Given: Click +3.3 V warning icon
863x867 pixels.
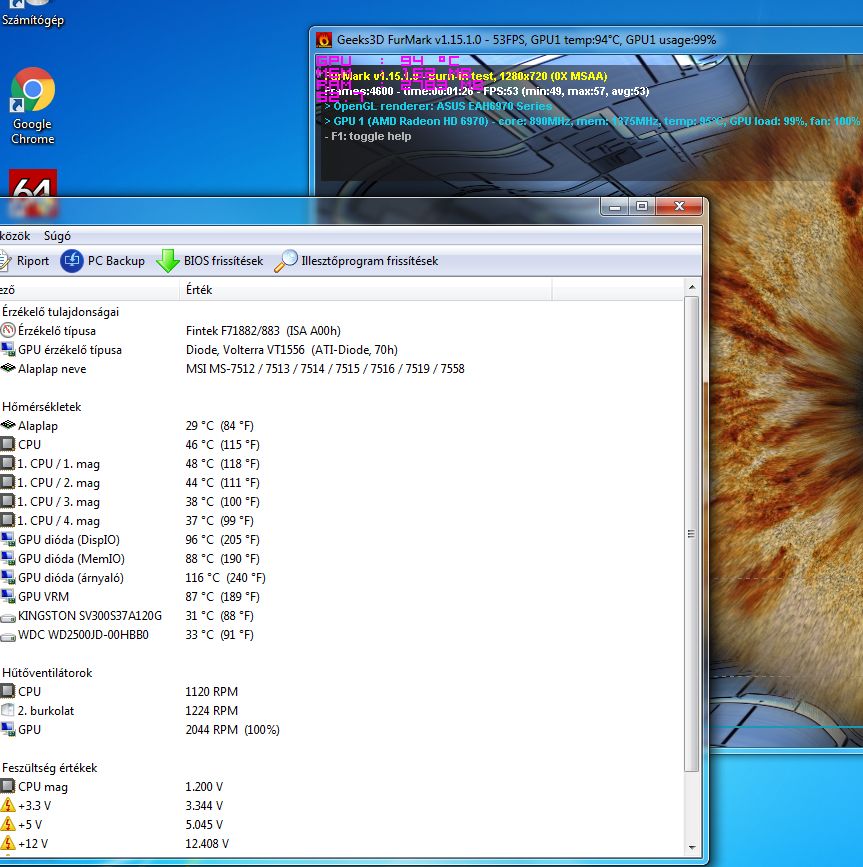Looking at the screenshot, I should pos(8,805).
